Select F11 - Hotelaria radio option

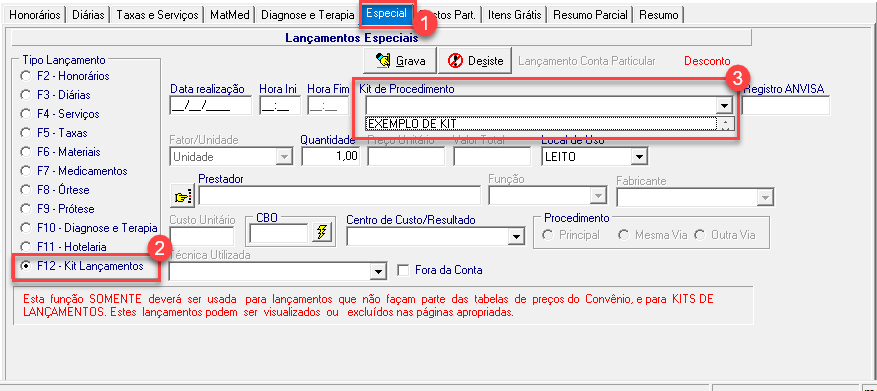(x=25, y=247)
